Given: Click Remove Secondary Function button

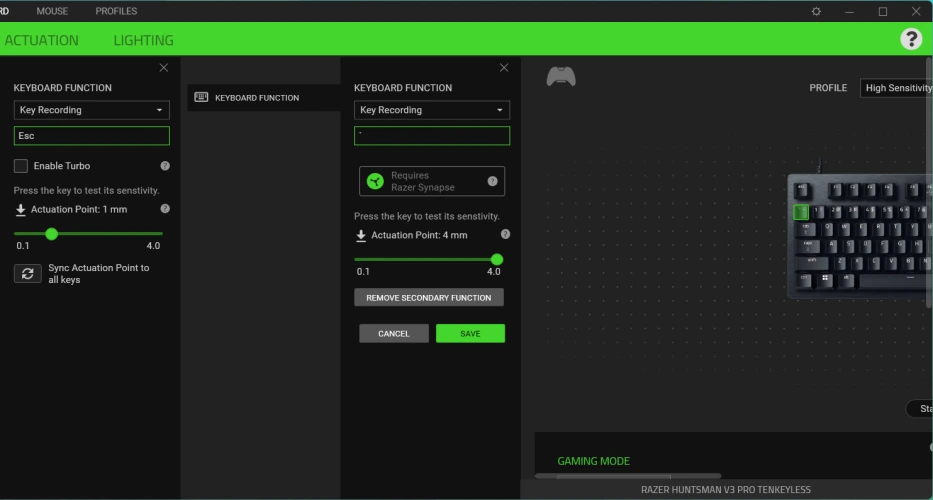Looking at the screenshot, I should (x=429, y=298).
